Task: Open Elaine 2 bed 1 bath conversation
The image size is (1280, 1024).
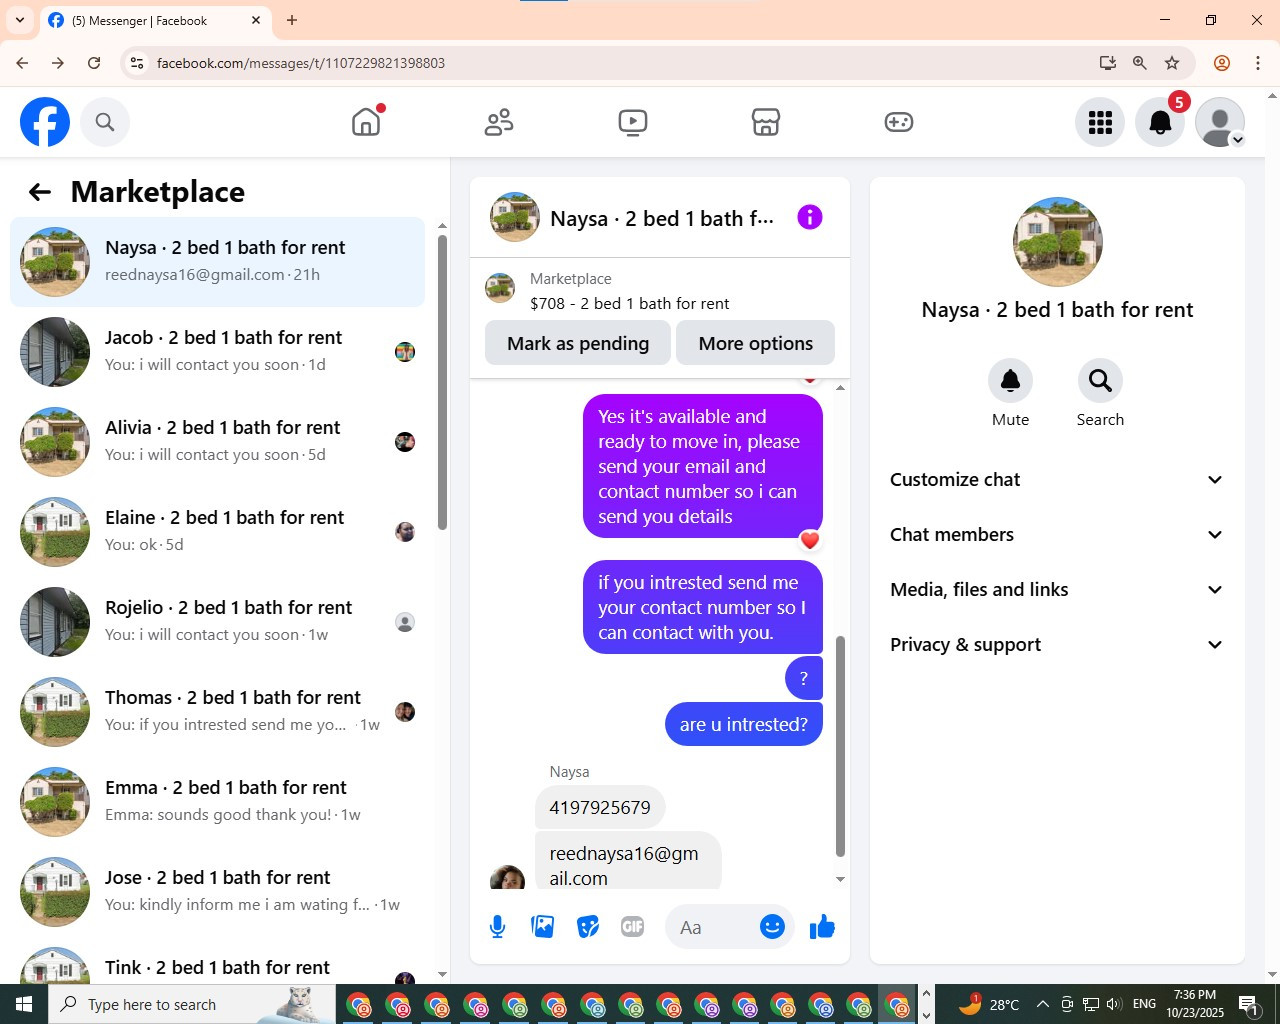Action: 217,532
